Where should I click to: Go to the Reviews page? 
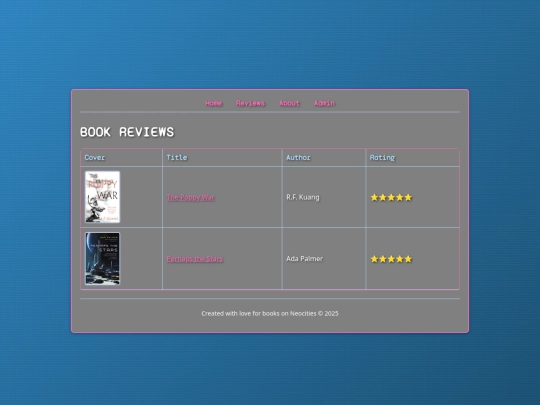click(x=250, y=103)
